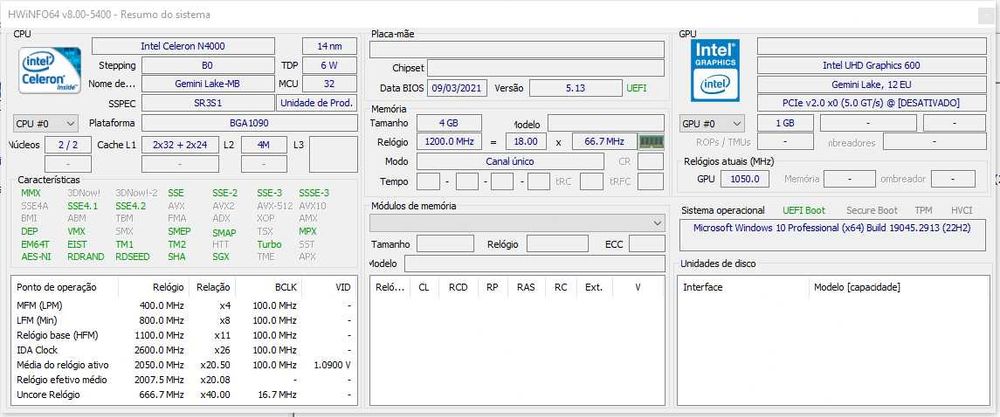Viewport: 1000px width, 417px height.
Task: Click the BIOS date 09/03/2021 field
Action: (x=457, y=88)
